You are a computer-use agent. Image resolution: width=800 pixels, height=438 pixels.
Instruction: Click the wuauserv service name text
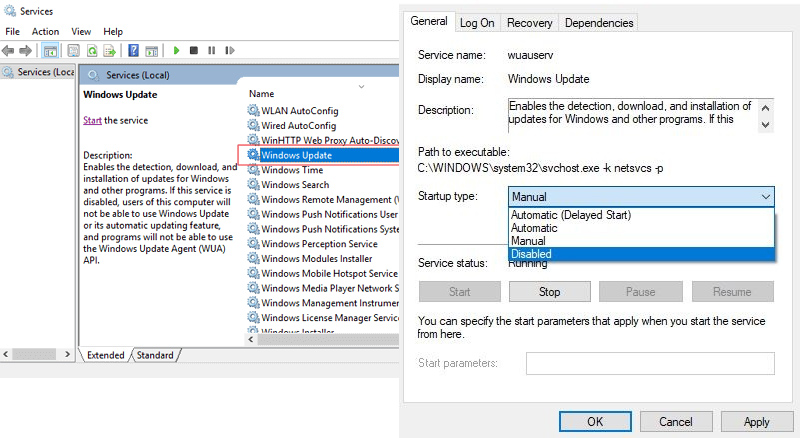tap(530, 55)
